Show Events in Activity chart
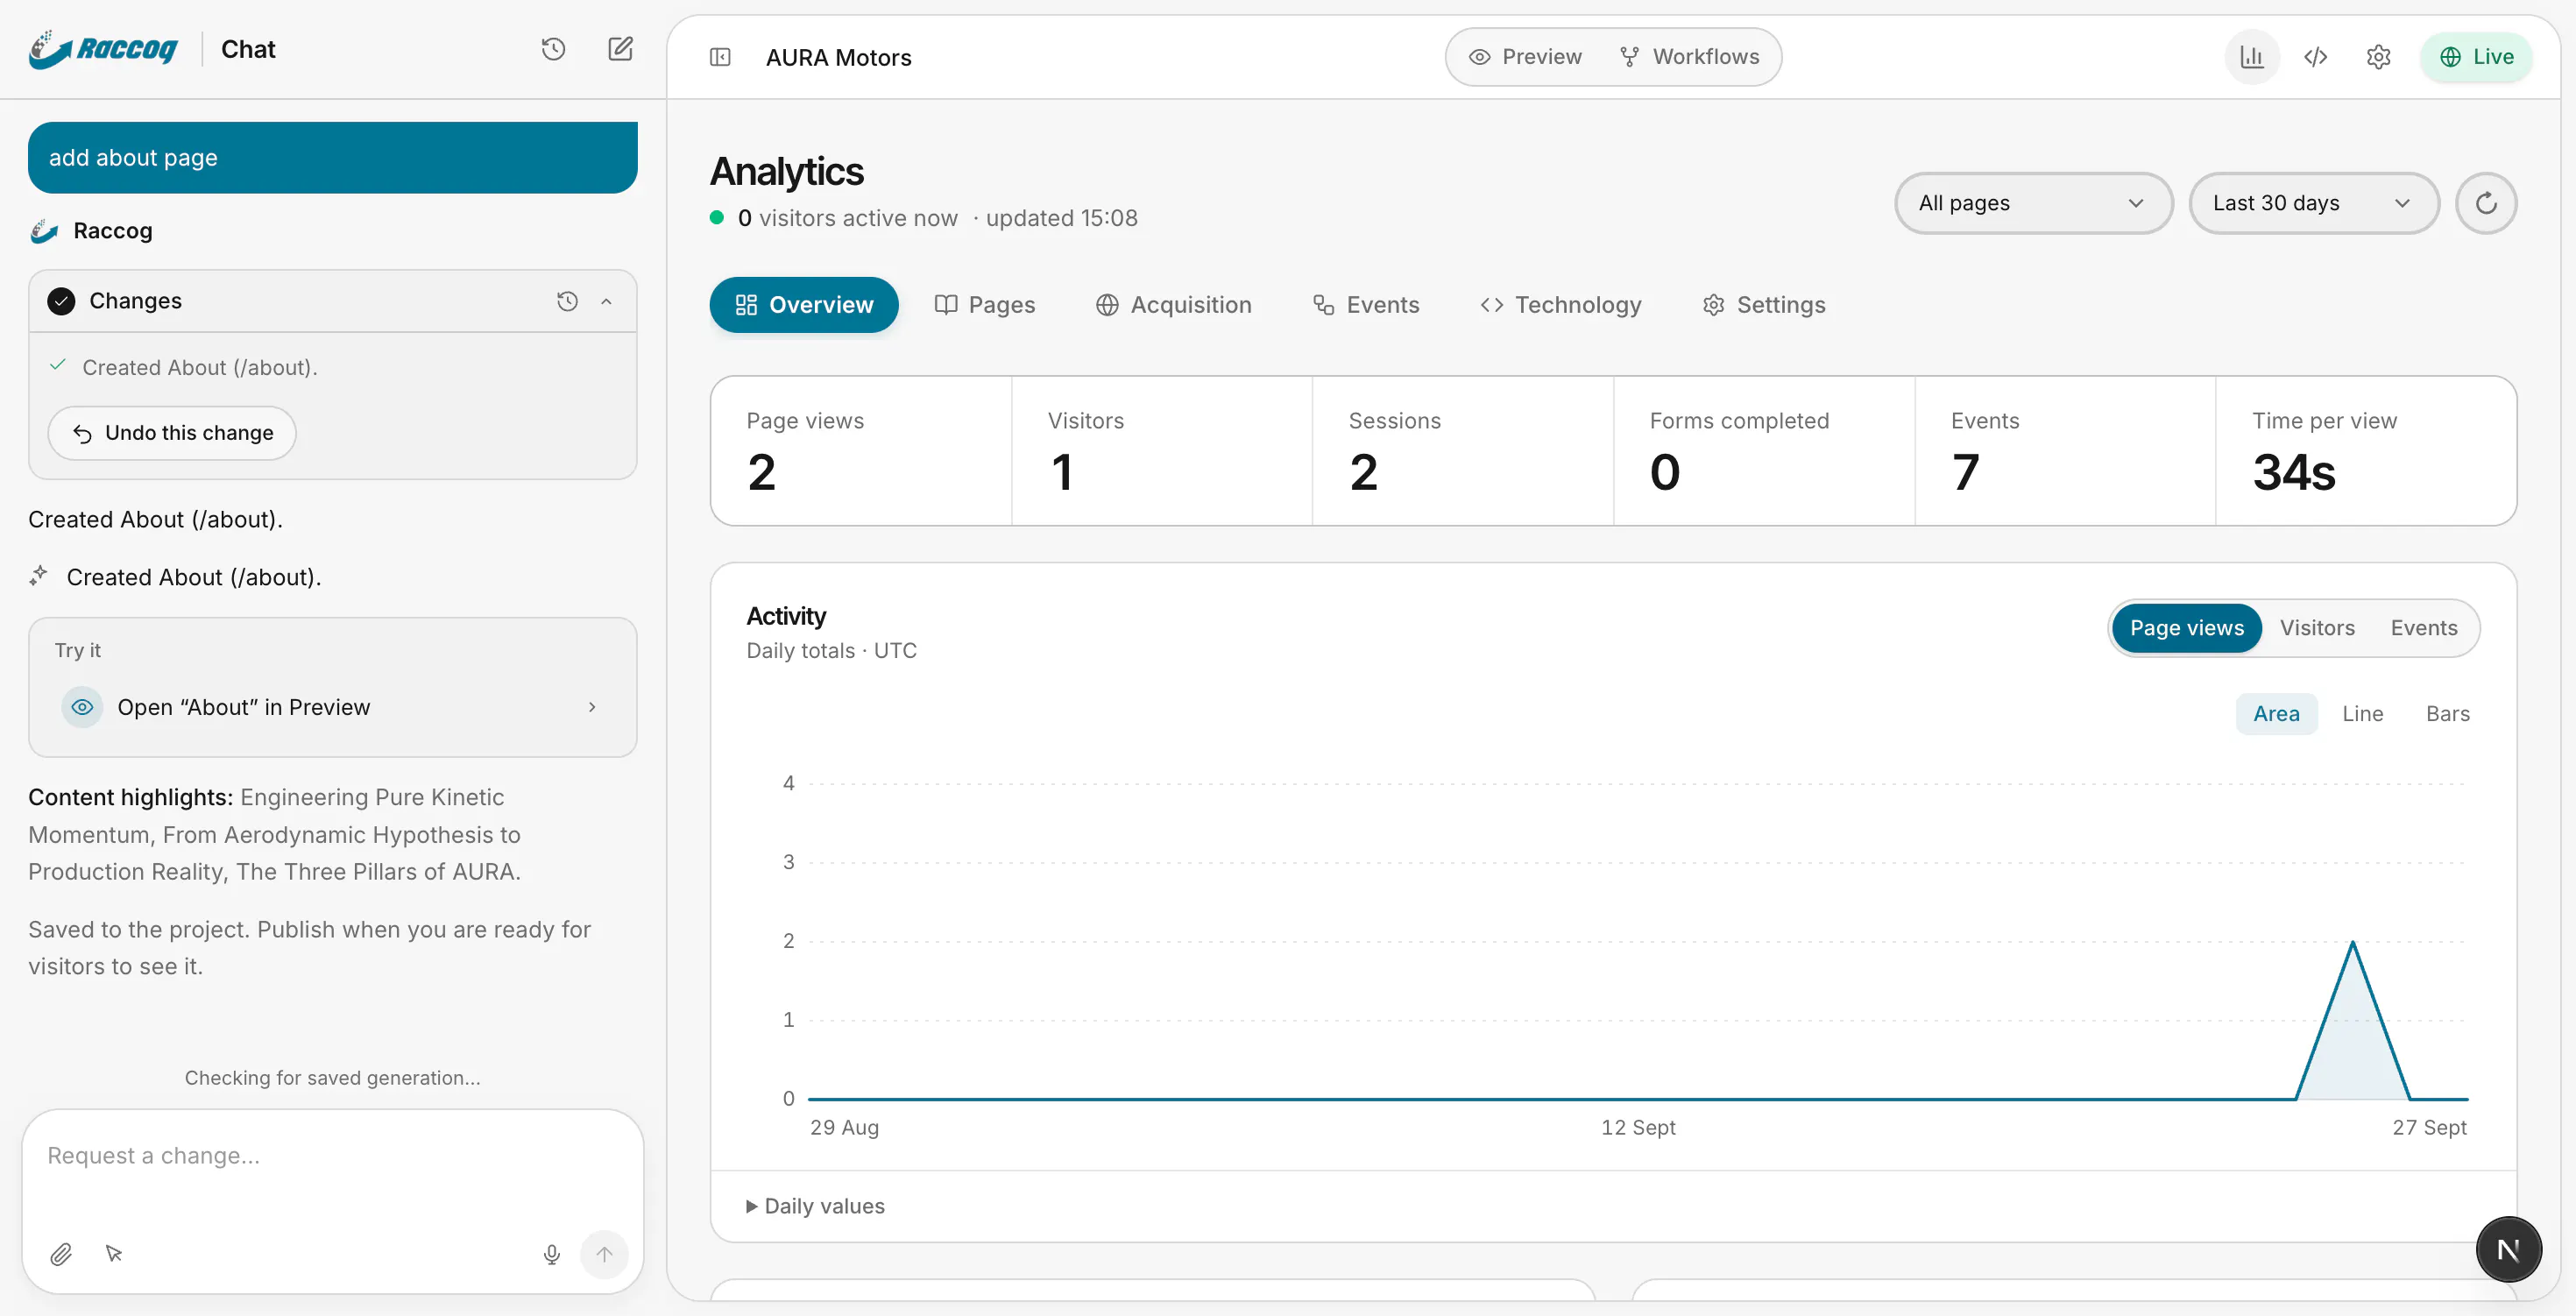 [2423, 628]
